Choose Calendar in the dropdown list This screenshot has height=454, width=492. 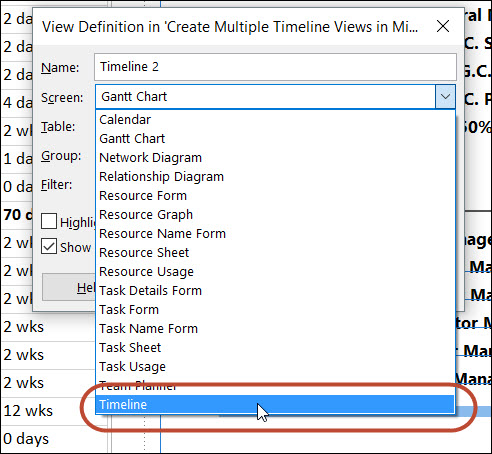click(275, 120)
